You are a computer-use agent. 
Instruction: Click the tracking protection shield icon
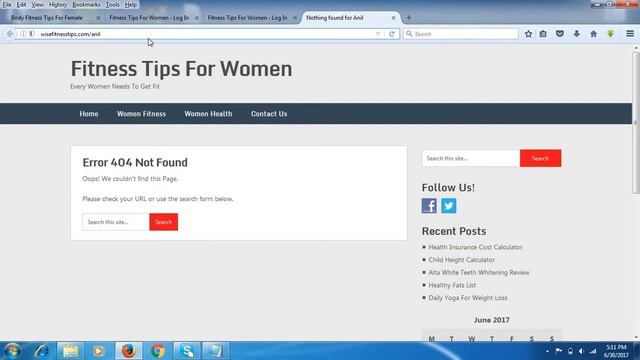(32, 34)
